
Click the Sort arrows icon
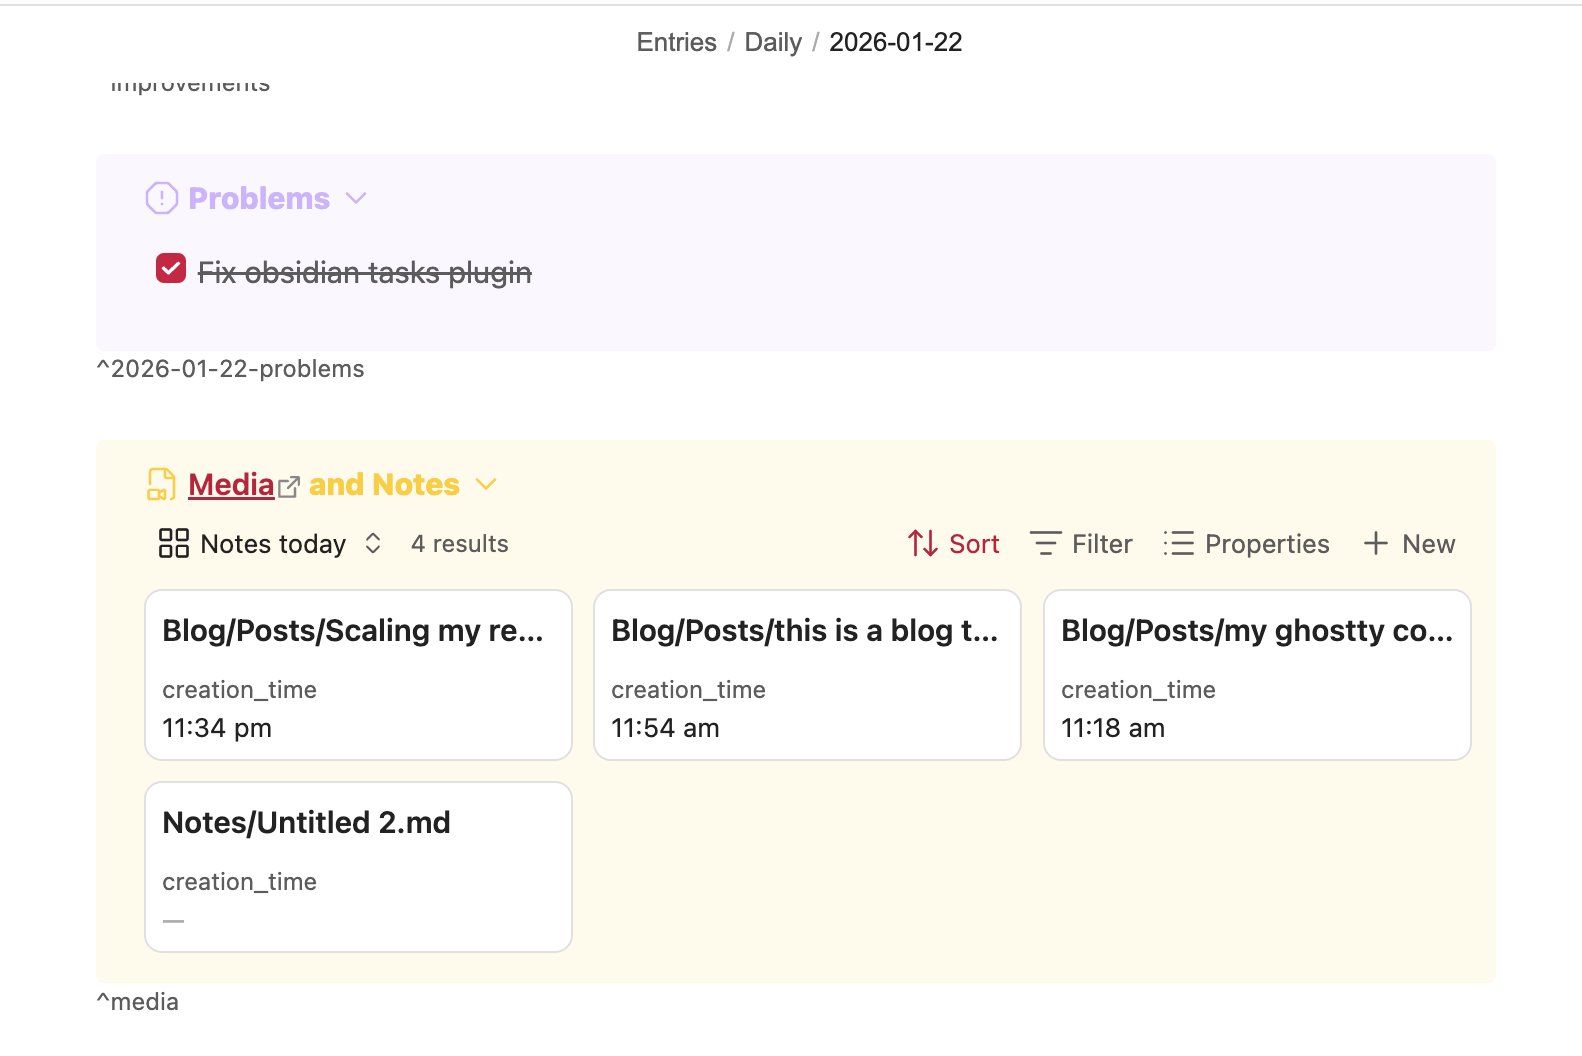(922, 543)
